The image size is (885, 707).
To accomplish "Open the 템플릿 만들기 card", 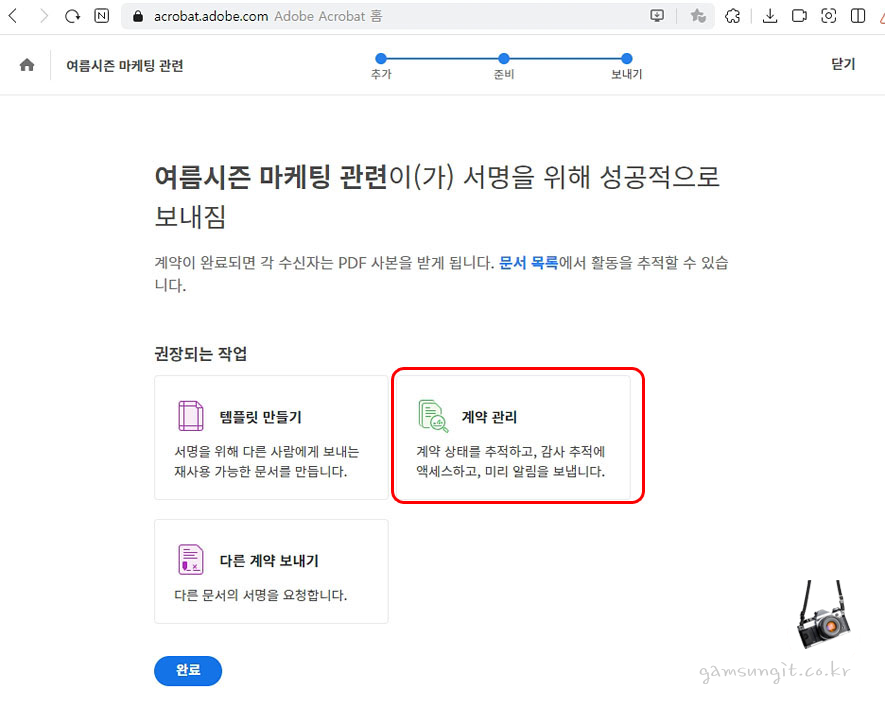I will tap(271, 437).
